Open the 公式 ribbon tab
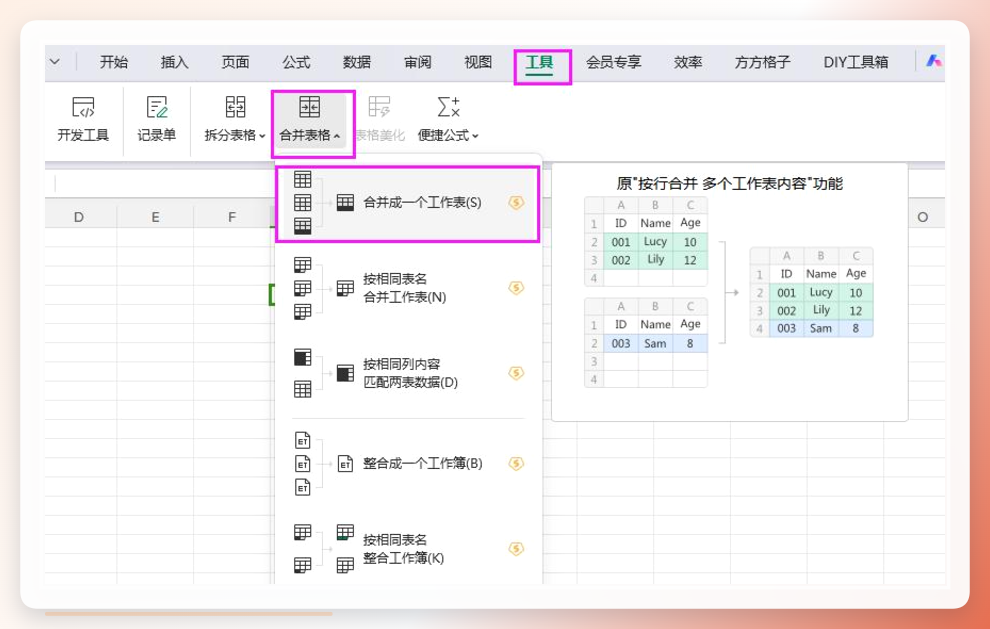The width and height of the screenshot is (990, 629). pos(296,62)
